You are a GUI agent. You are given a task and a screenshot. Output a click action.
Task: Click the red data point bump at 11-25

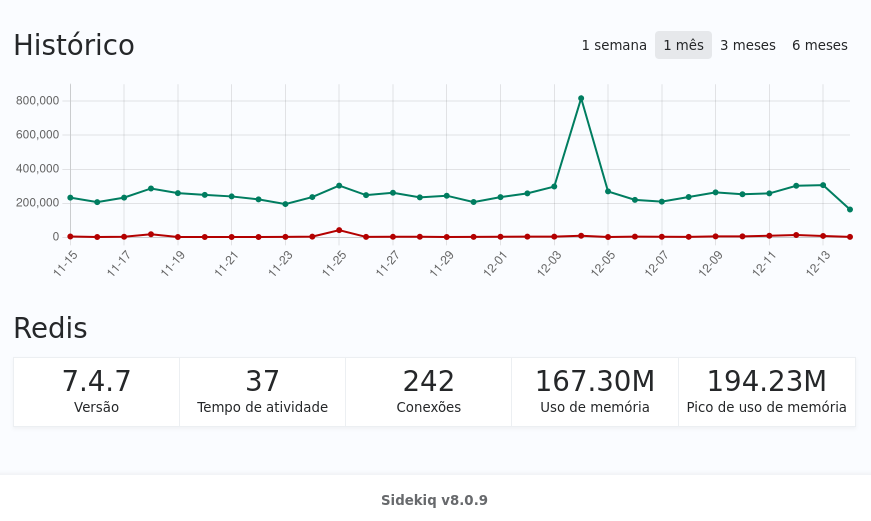339,230
